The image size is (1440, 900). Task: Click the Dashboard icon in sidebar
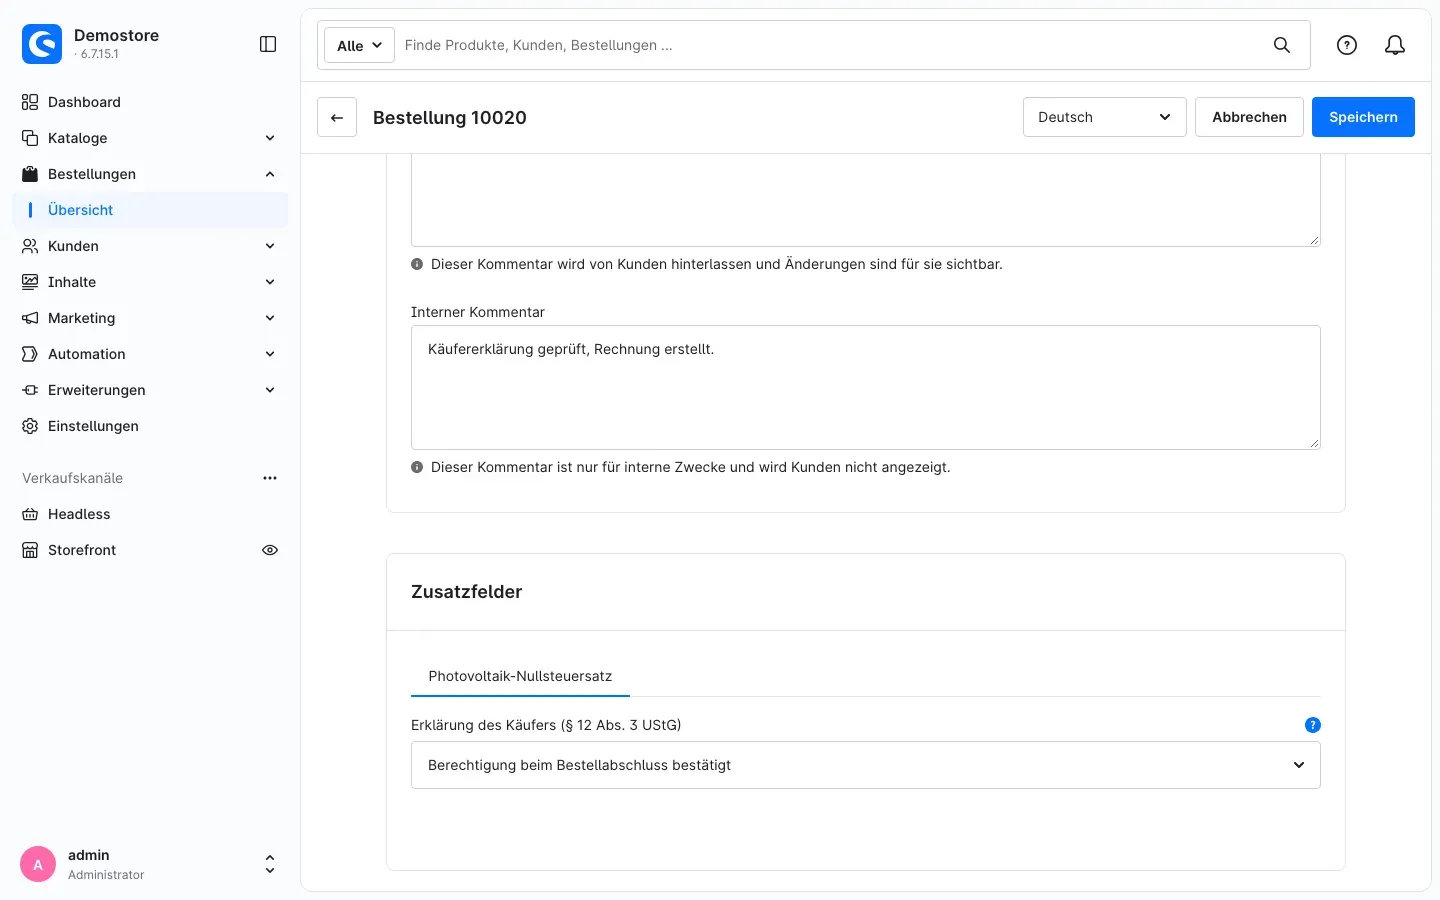tap(30, 102)
